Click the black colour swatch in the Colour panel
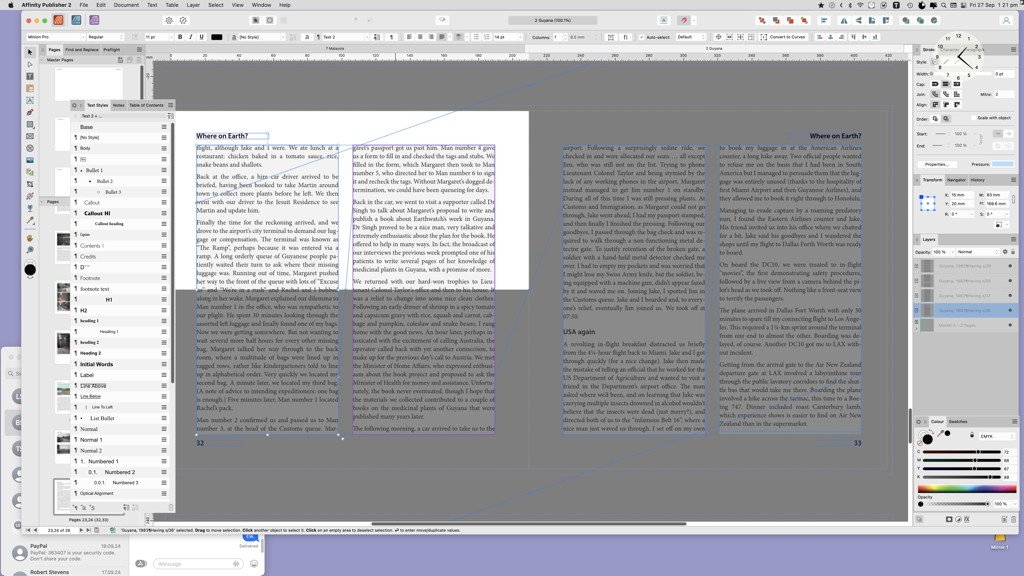This screenshot has width=1024, height=576. [x=928, y=440]
